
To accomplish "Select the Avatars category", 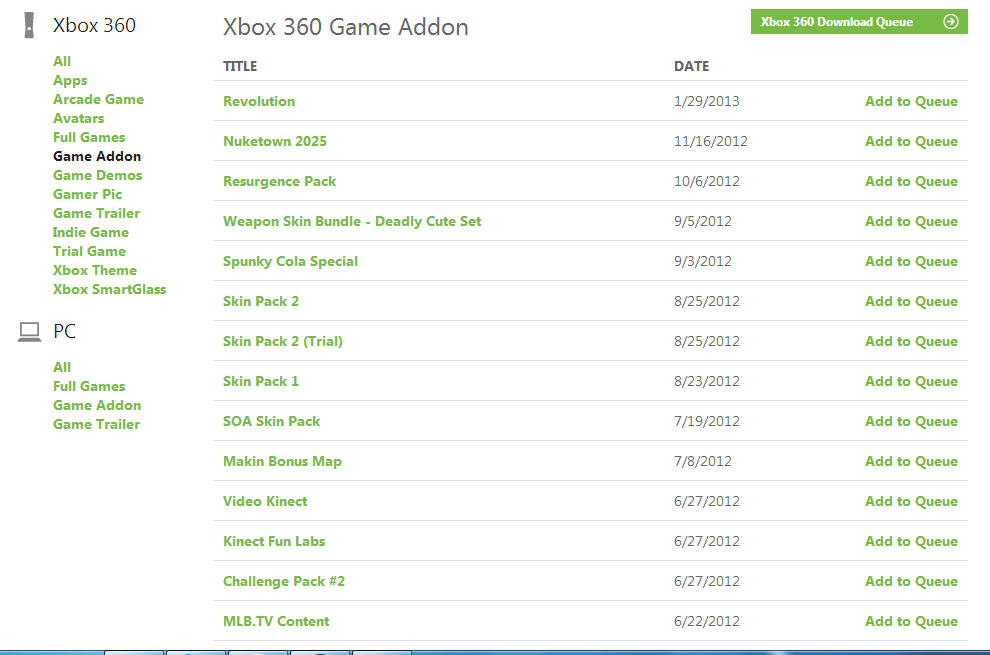I will [78, 118].
